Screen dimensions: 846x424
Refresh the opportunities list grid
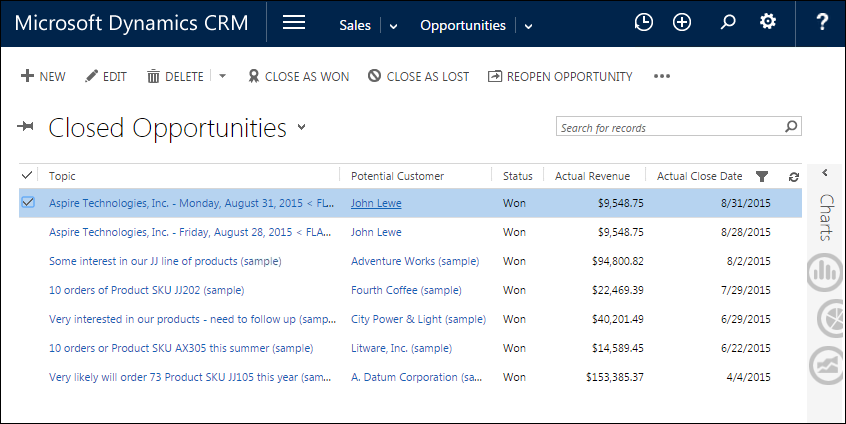[x=794, y=177]
